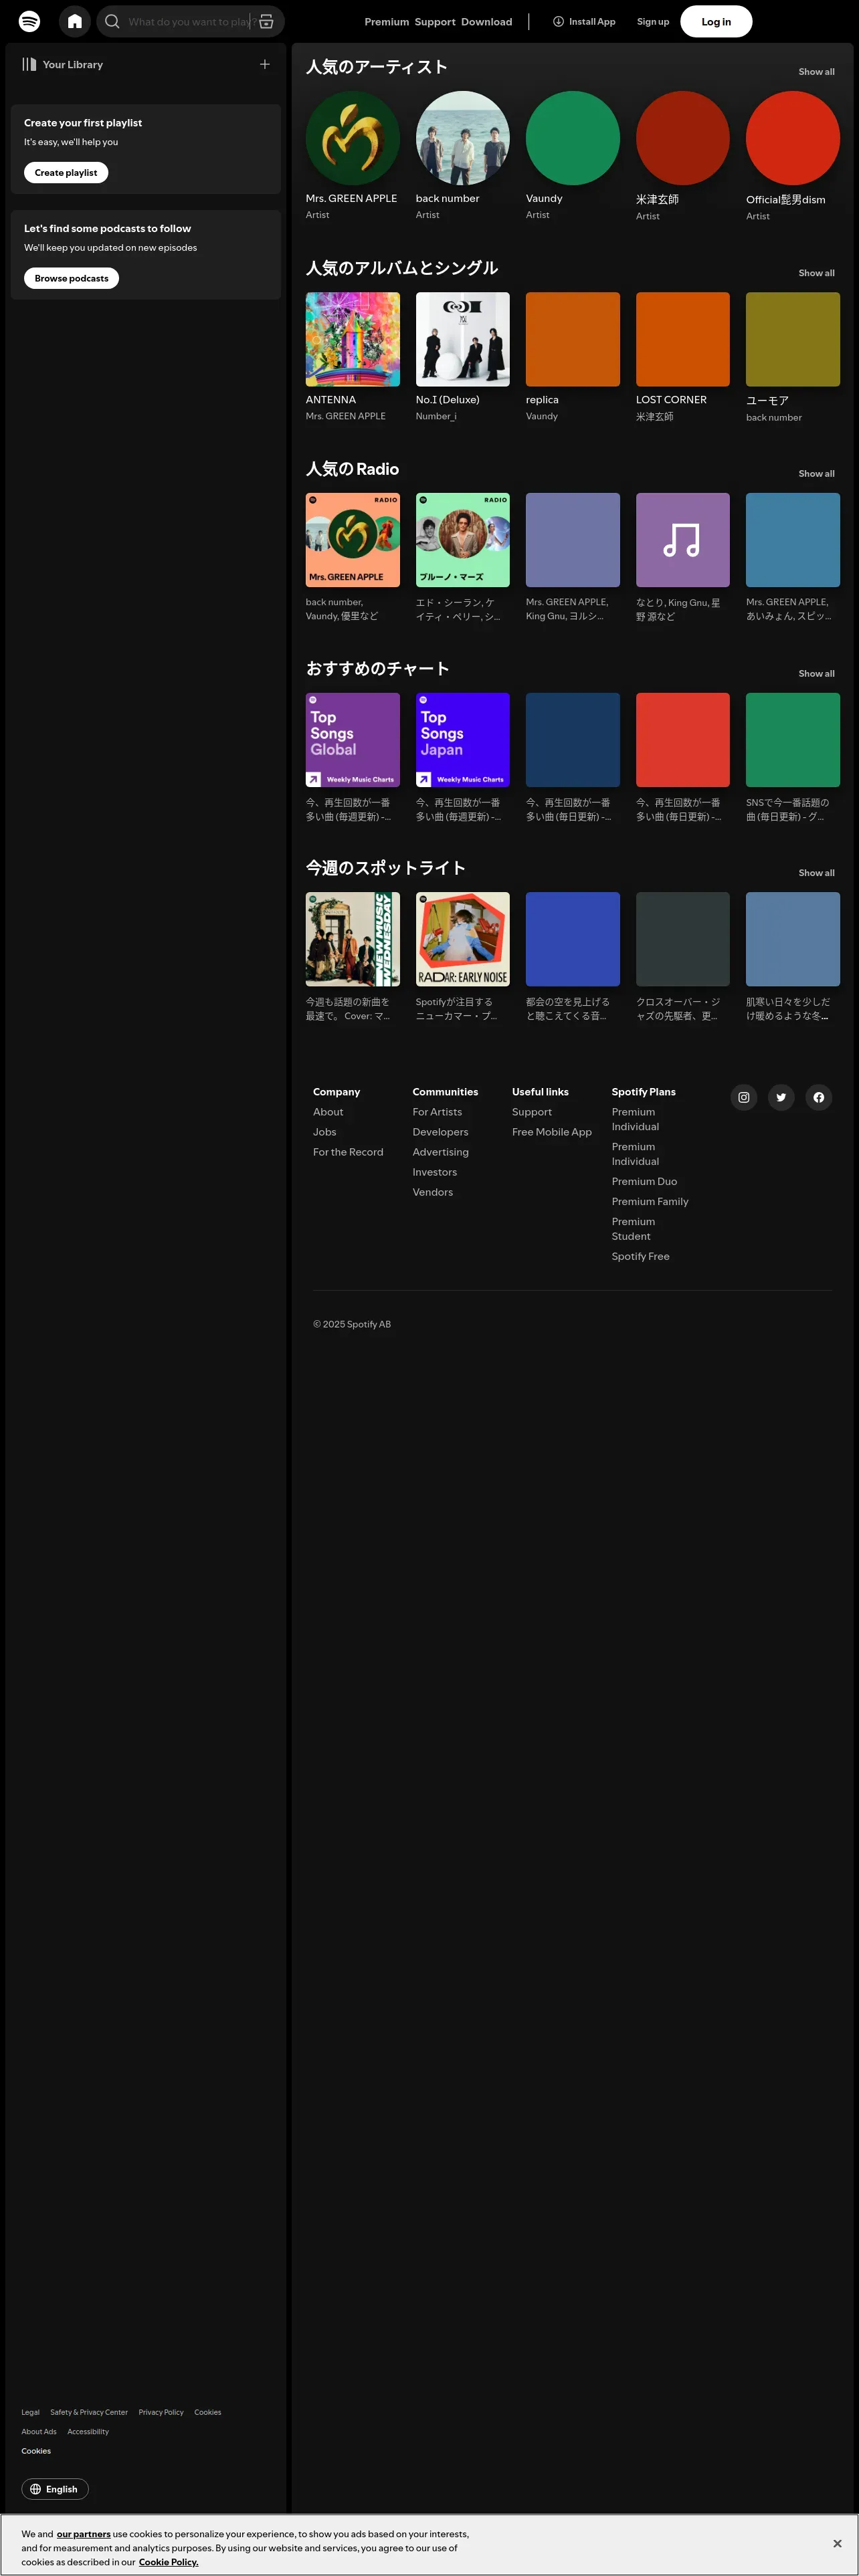This screenshot has width=859, height=2576.
Task: Open the Browse icon in the search bar
Action: pos(266,21)
